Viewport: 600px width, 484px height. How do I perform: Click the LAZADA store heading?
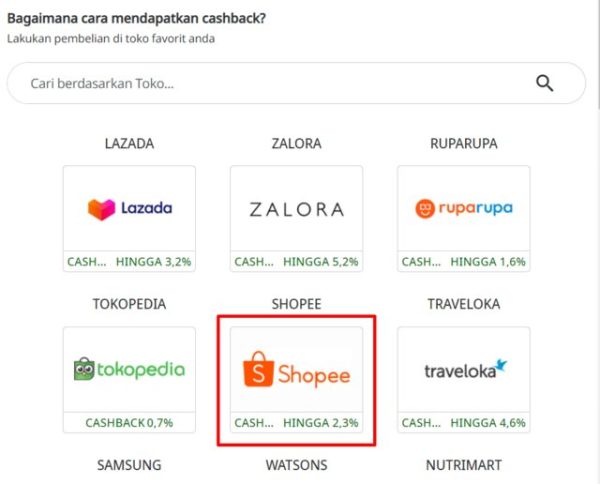(129, 143)
